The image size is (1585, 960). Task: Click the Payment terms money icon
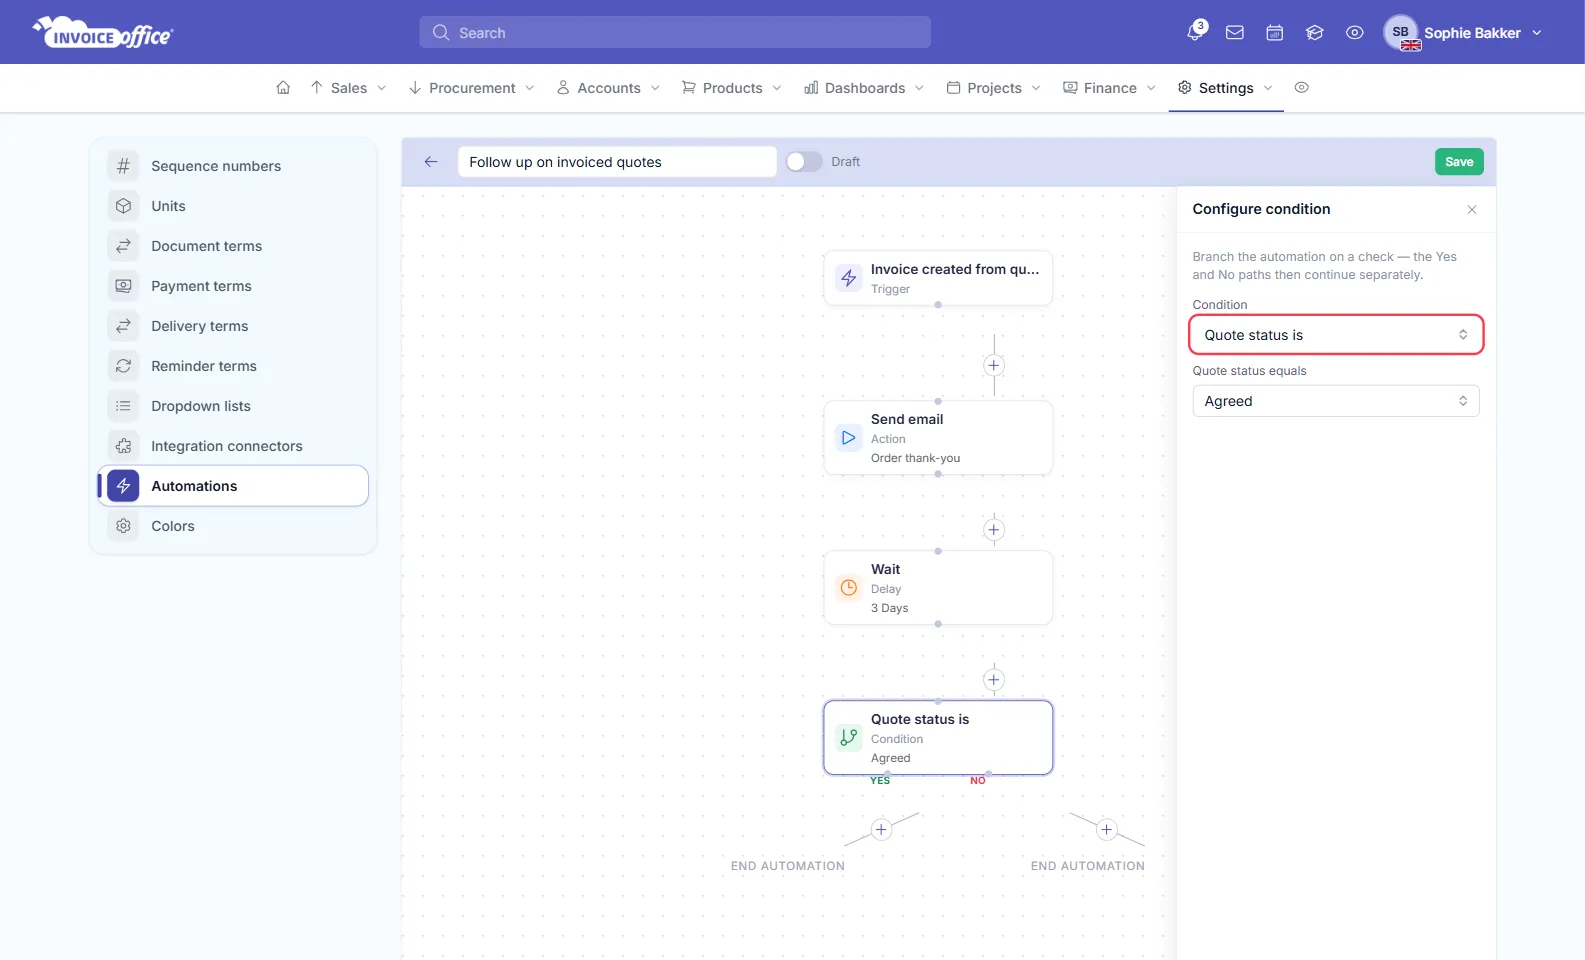(123, 286)
